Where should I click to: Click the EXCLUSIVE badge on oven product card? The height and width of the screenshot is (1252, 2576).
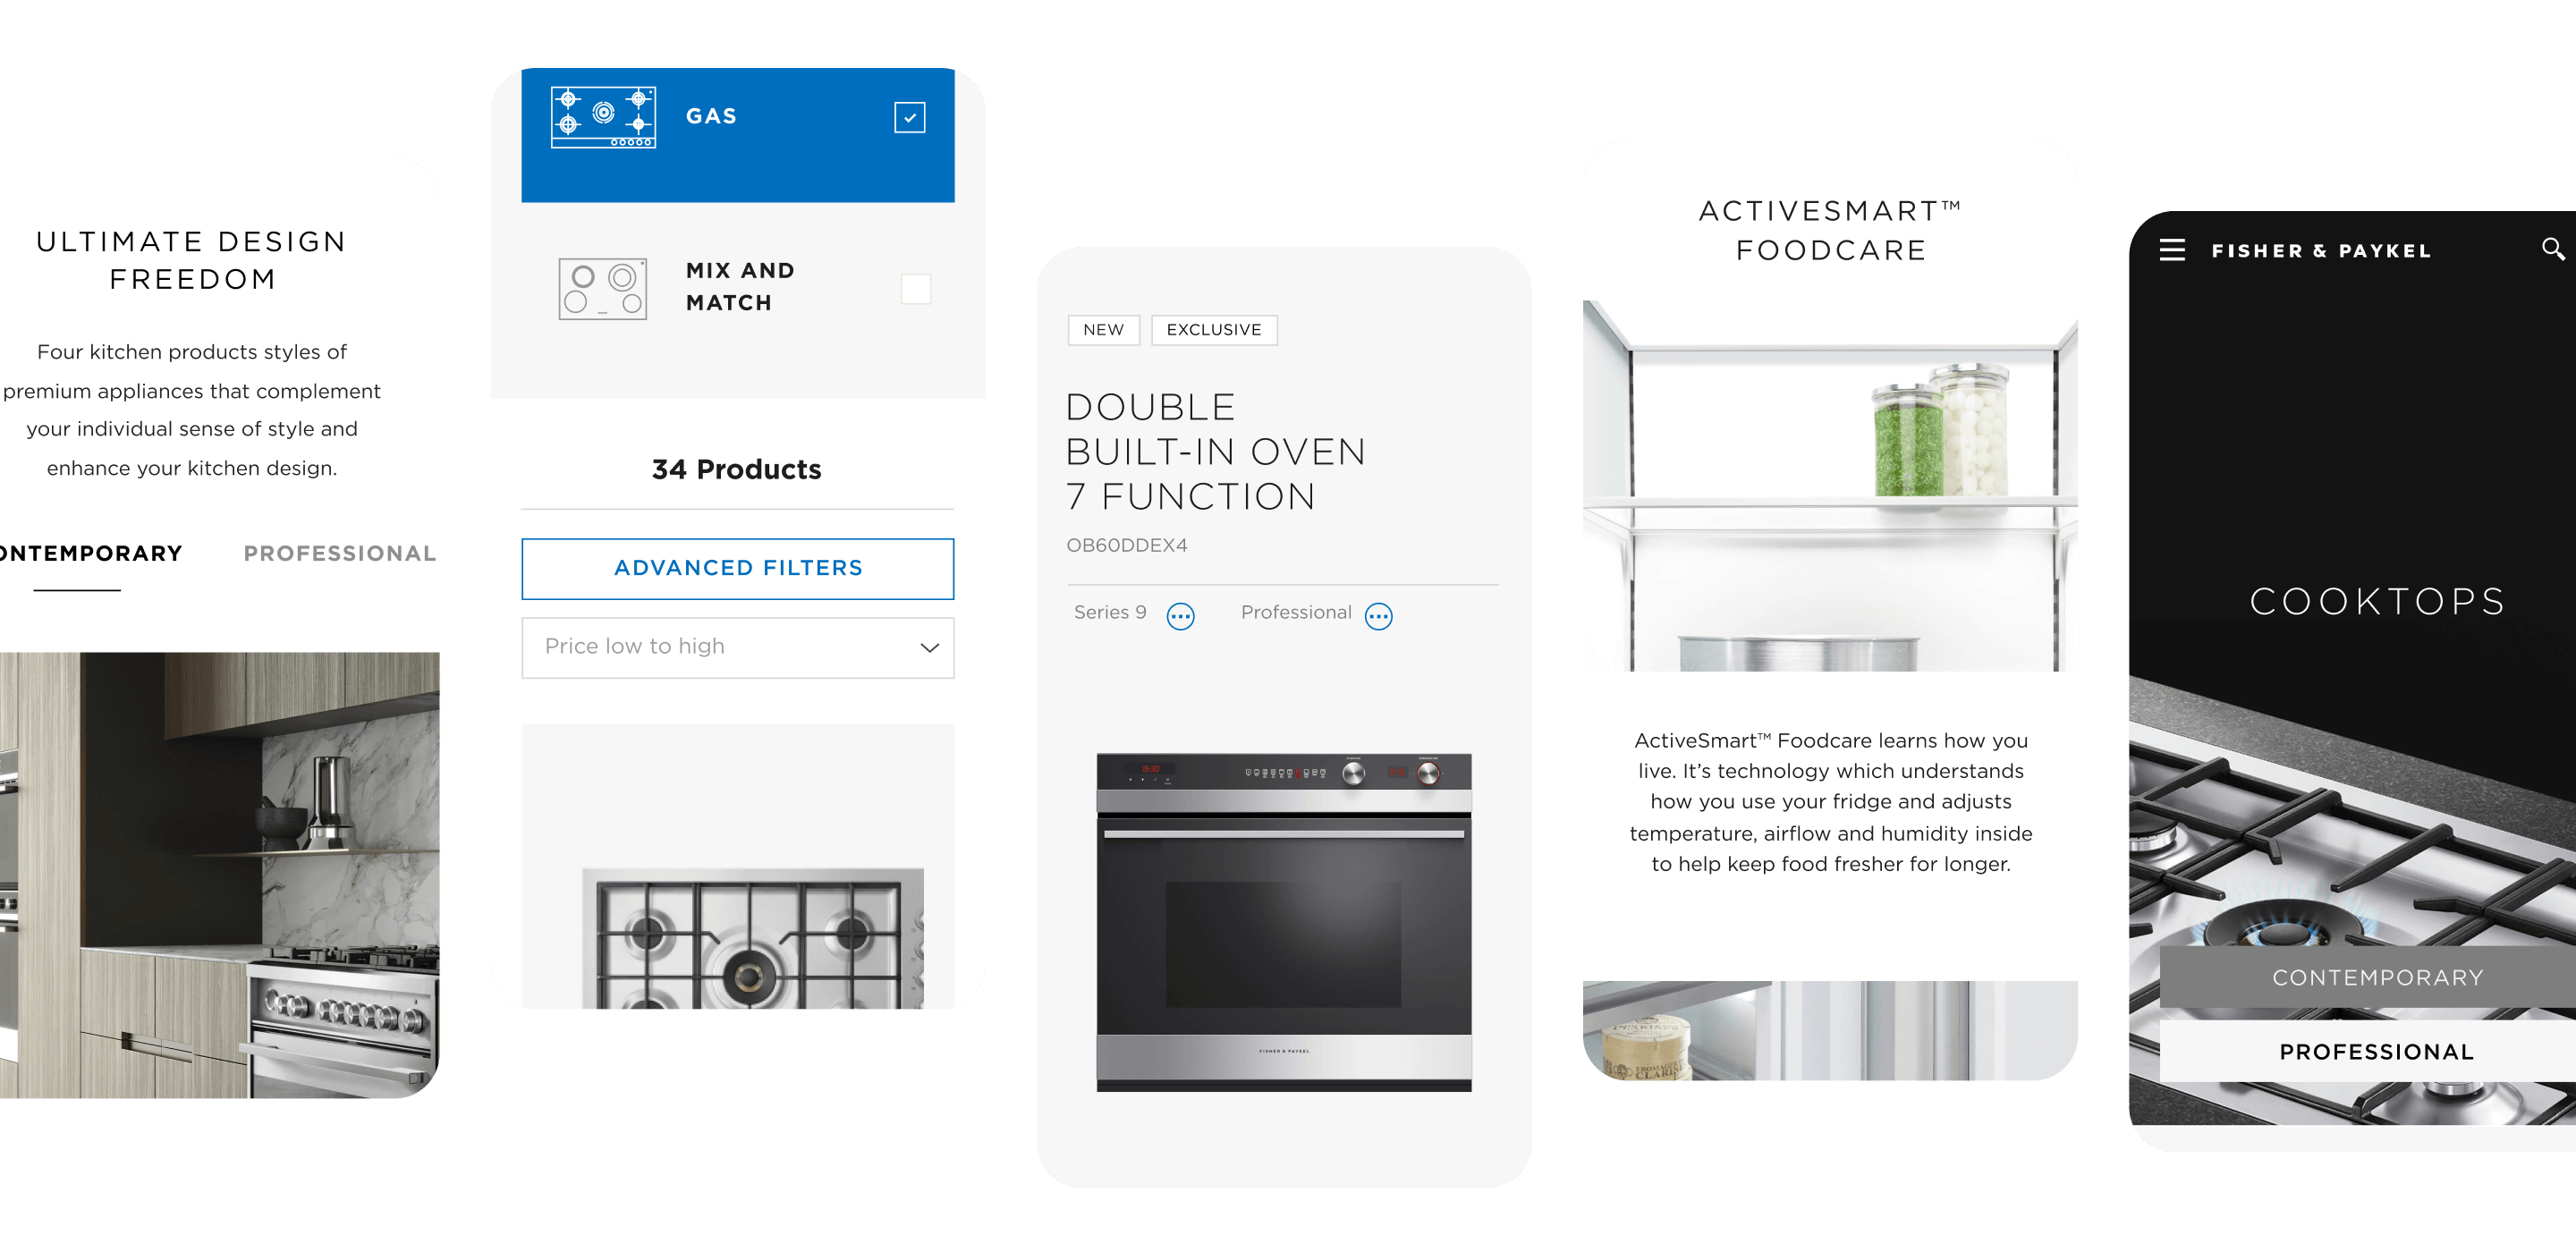coord(1214,328)
